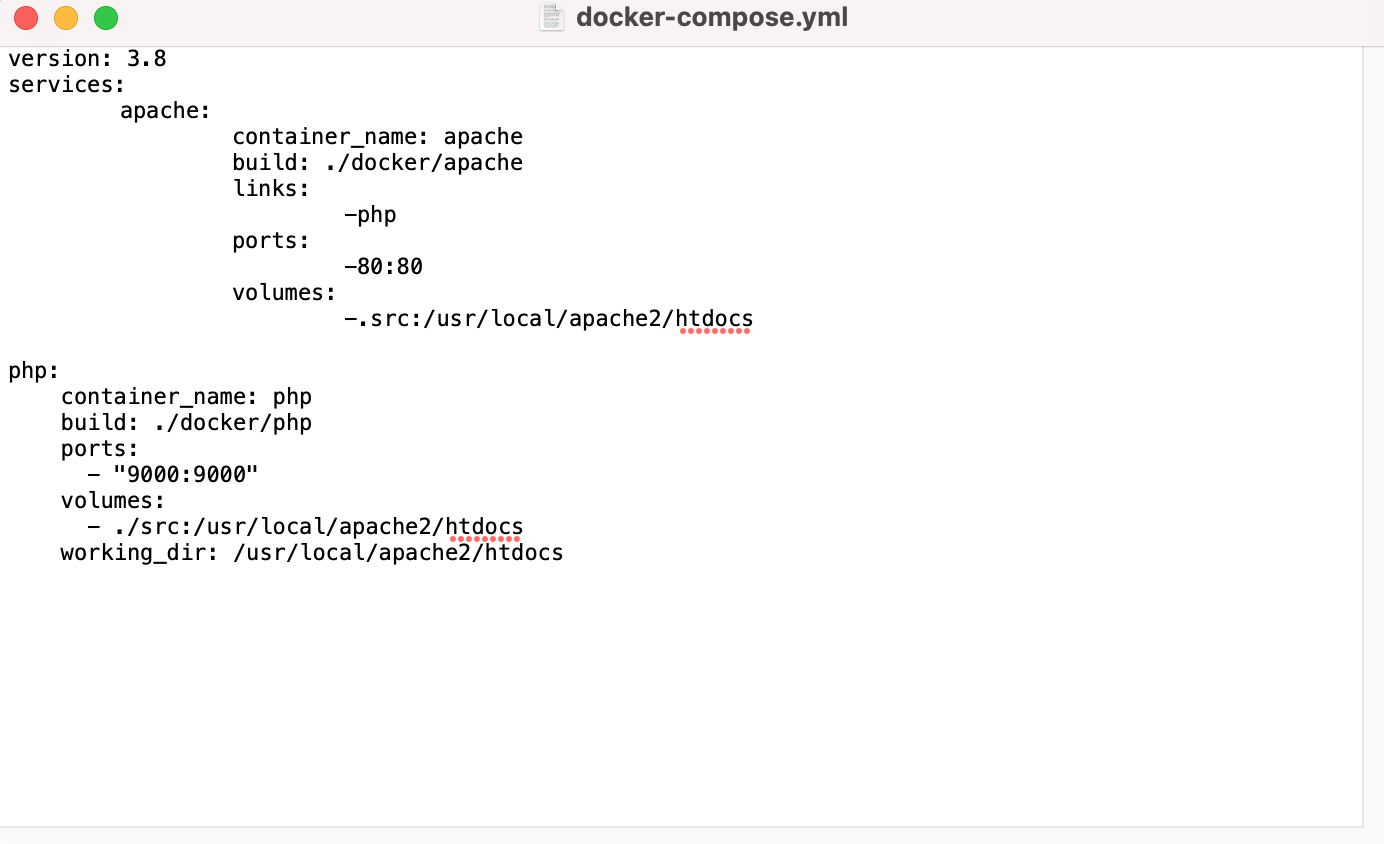
Task: Click the green full-screen button
Action: click(x=106, y=17)
